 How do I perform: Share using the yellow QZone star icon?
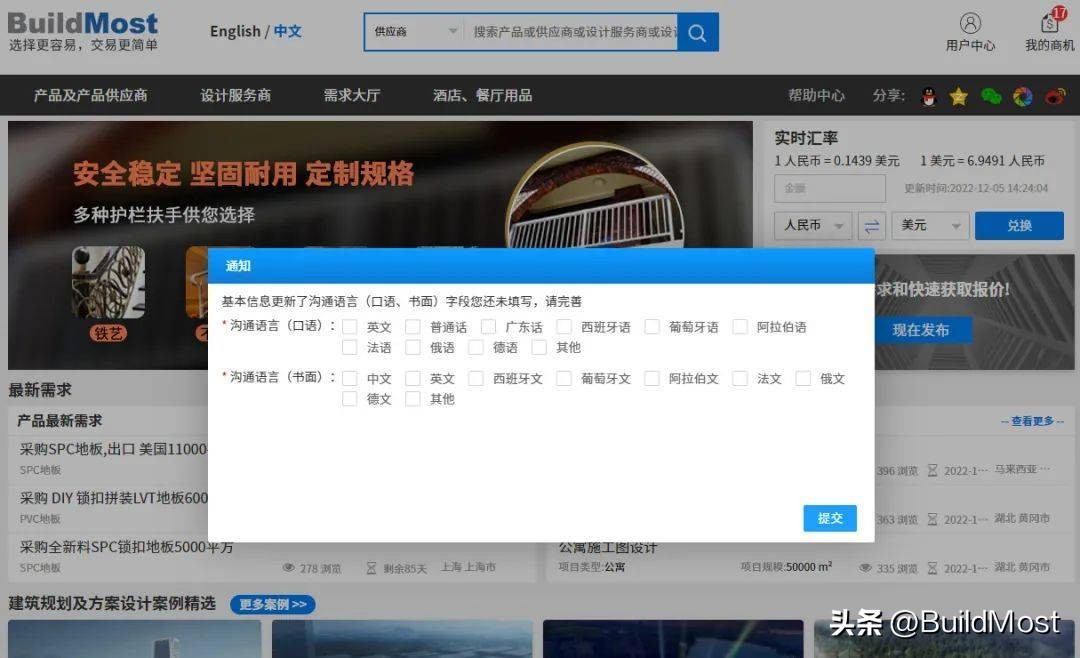[959, 96]
